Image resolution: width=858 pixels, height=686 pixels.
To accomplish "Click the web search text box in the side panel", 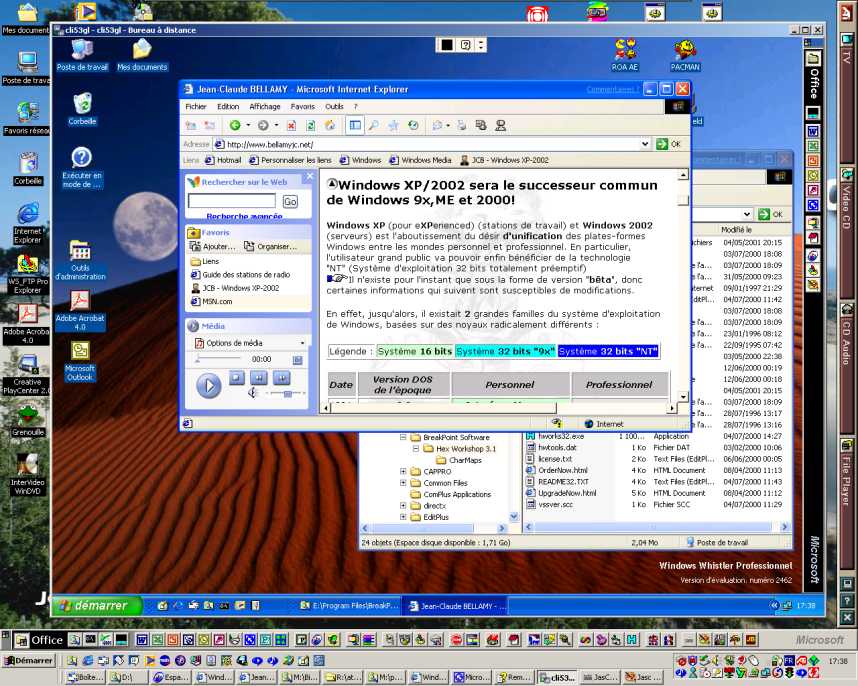I will (x=231, y=201).
